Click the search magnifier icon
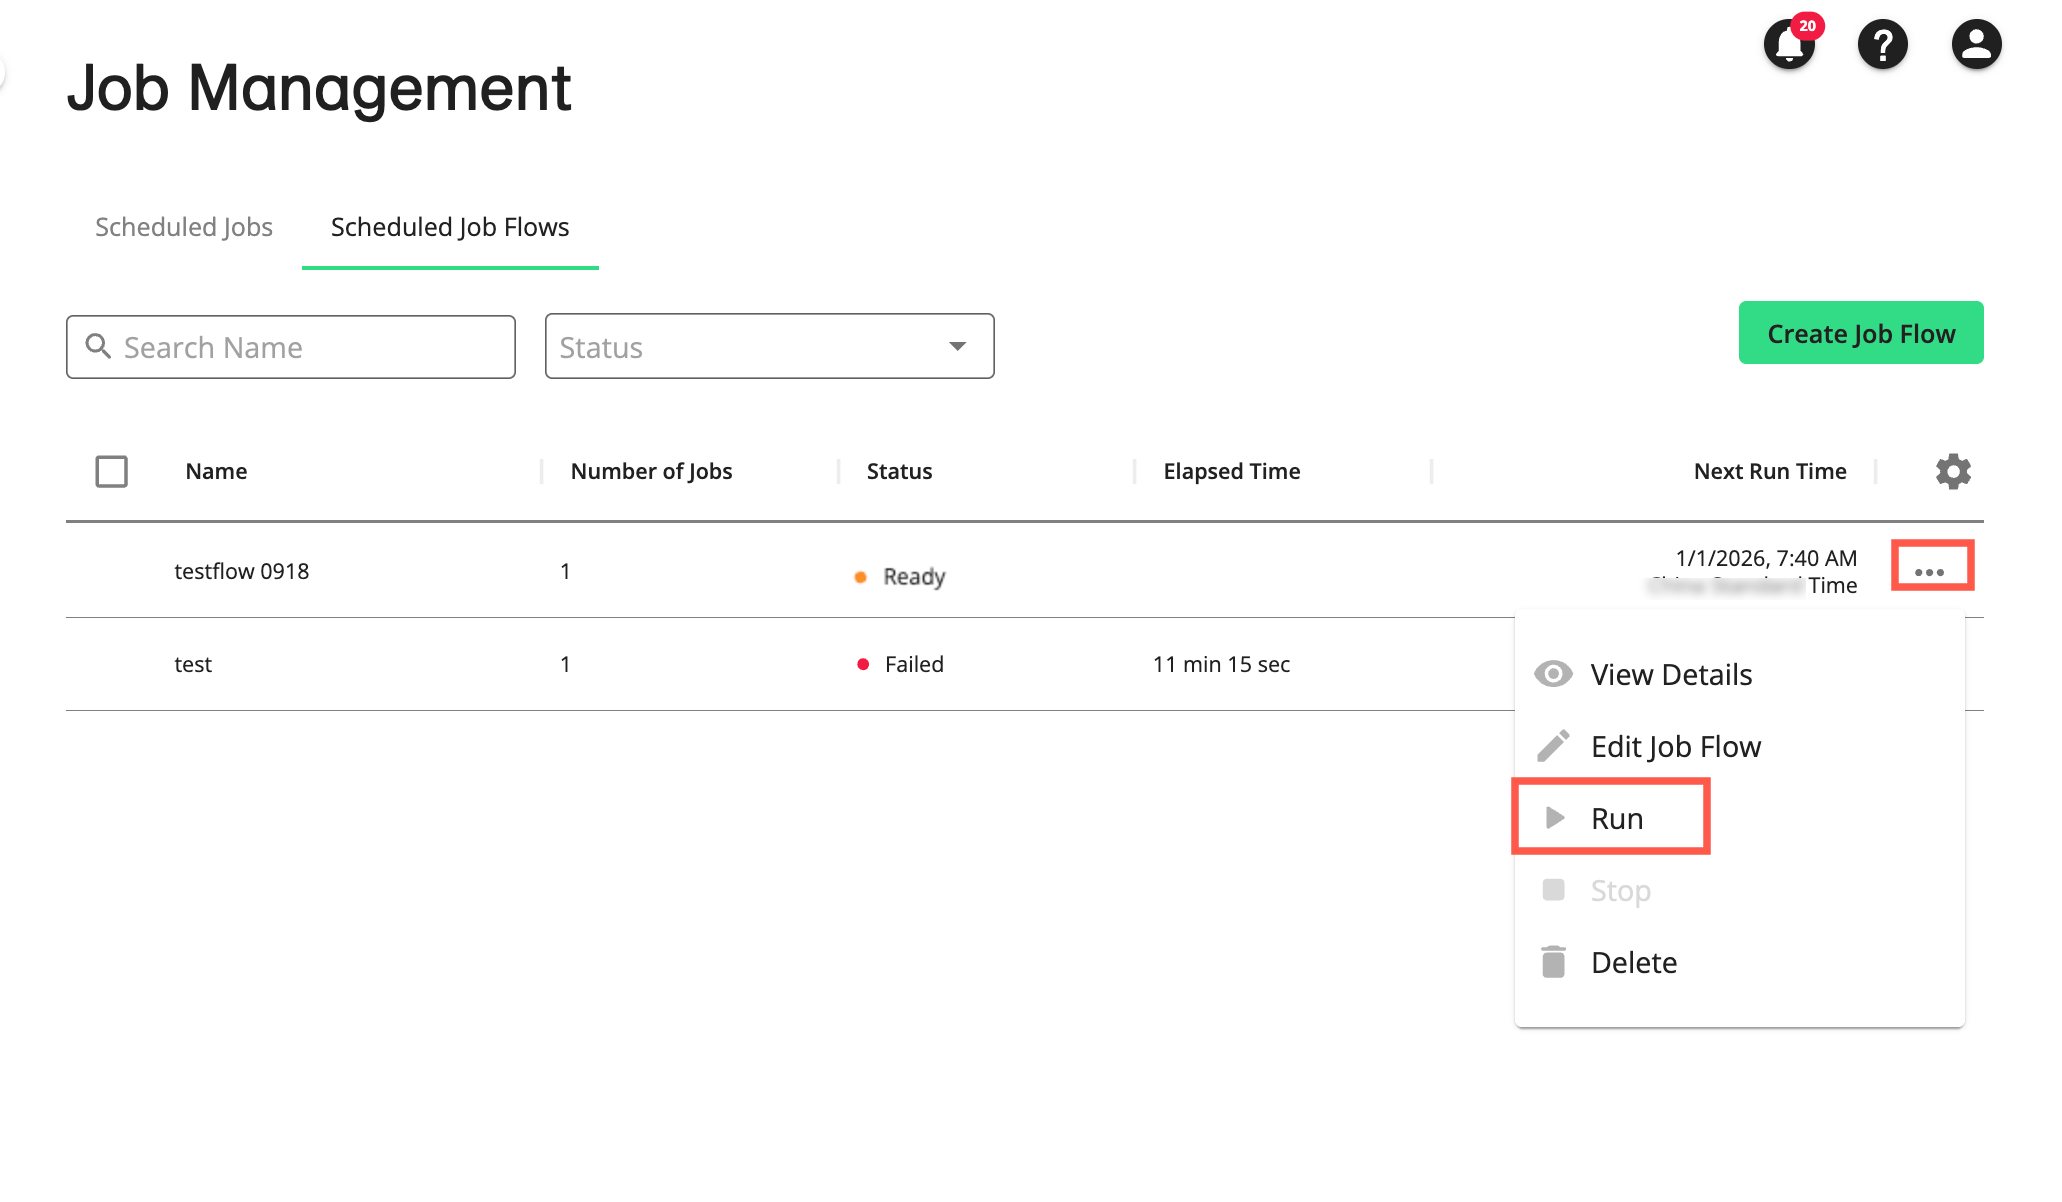 [98, 346]
